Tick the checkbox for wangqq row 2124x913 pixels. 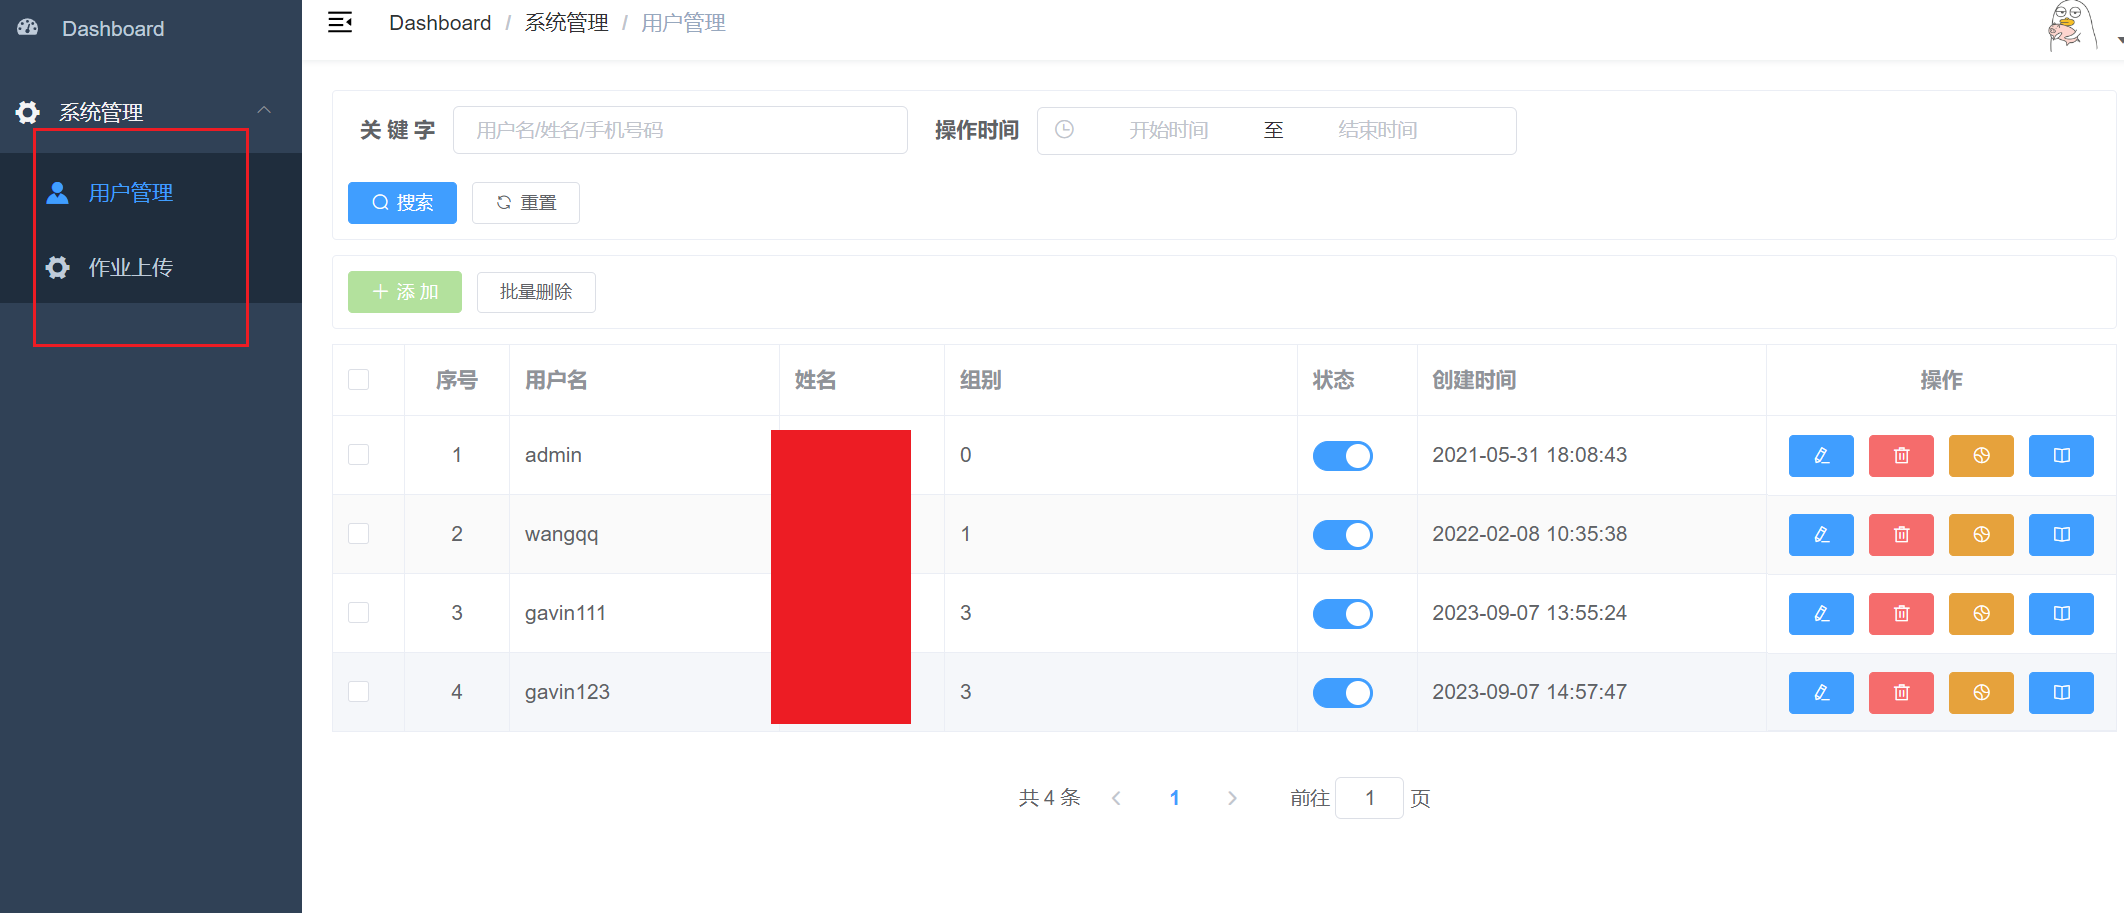pyautogui.click(x=359, y=534)
